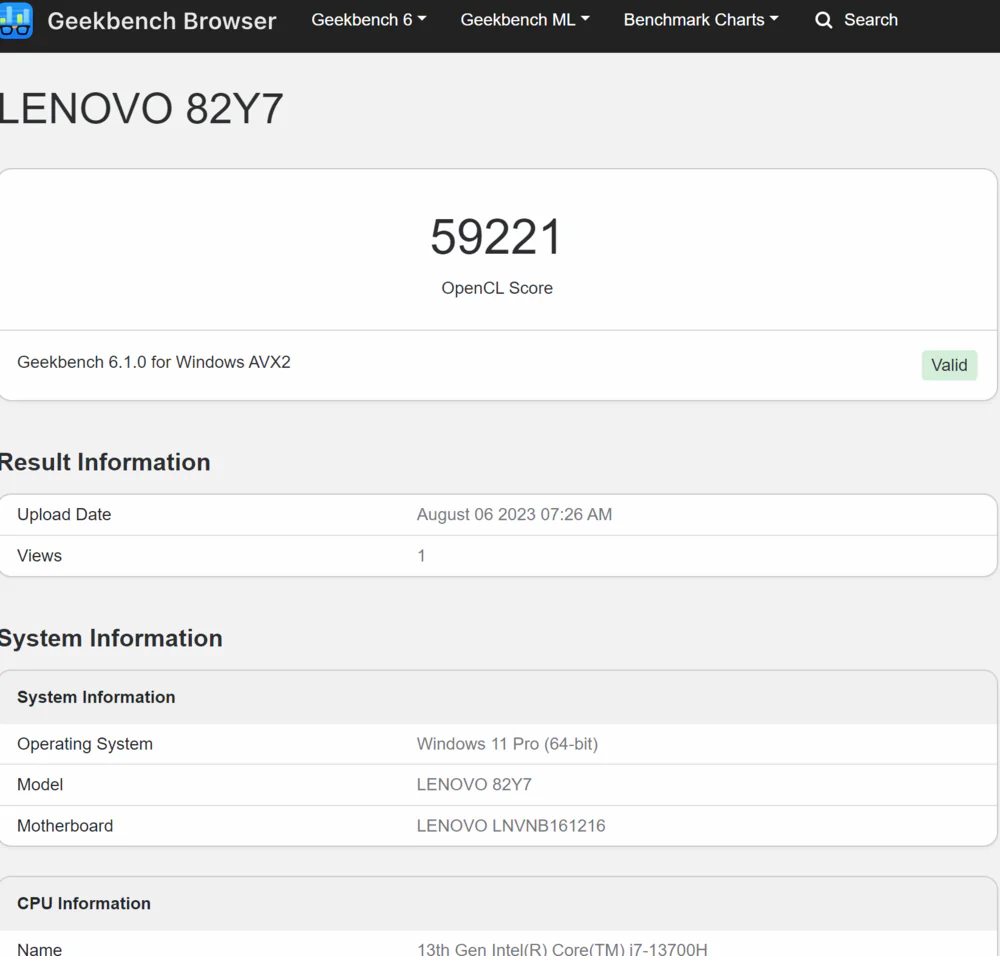Click the OpenCL Score label
Viewport: 1000px width, 956px height.
[497, 288]
